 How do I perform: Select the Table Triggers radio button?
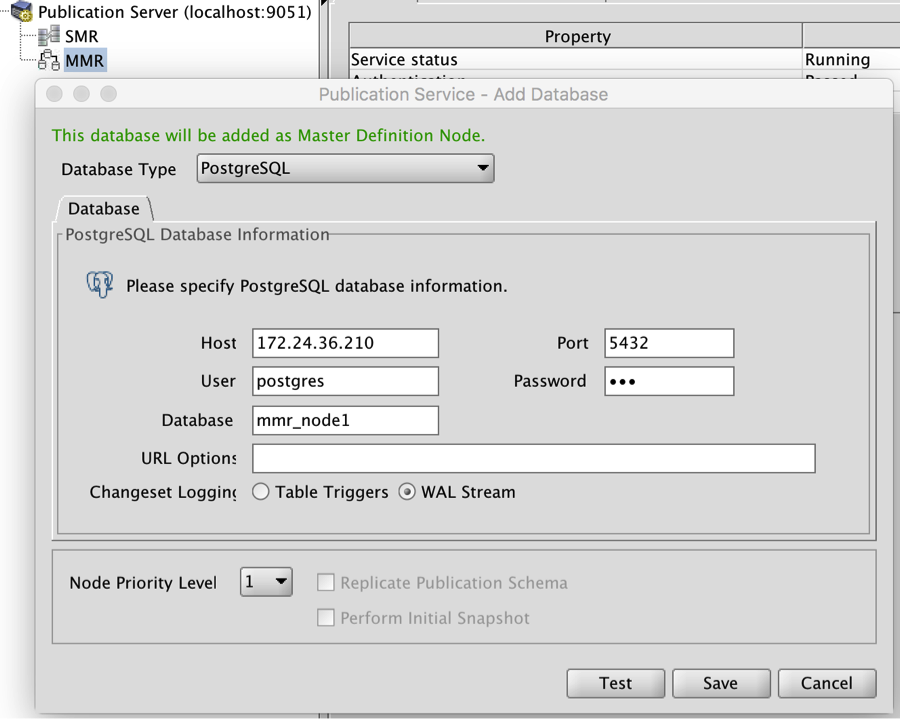click(x=261, y=492)
